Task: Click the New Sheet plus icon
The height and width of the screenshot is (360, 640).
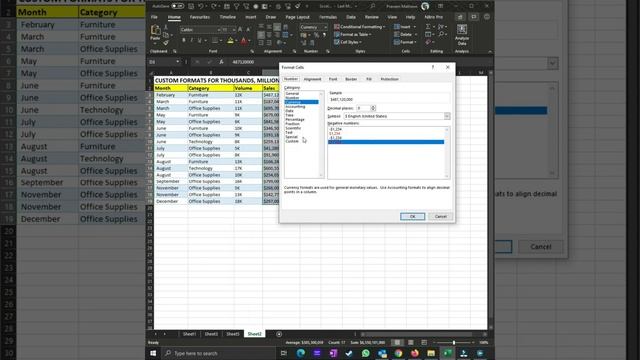Action: (x=279, y=334)
